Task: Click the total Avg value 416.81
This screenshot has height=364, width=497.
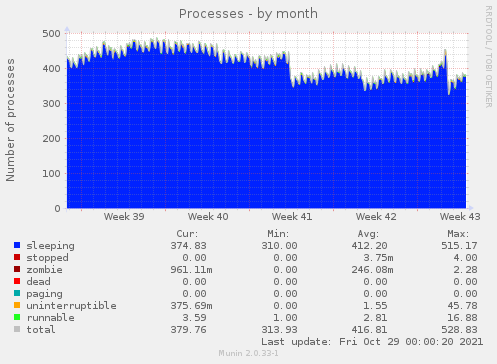Action: tap(369, 330)
